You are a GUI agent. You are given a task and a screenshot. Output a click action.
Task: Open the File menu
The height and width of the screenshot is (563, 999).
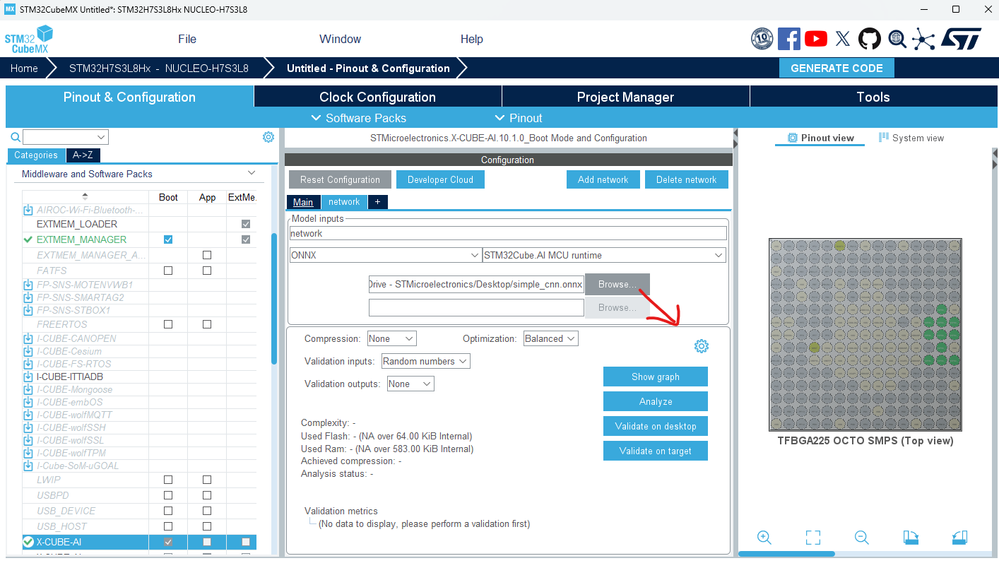point(187,39)
